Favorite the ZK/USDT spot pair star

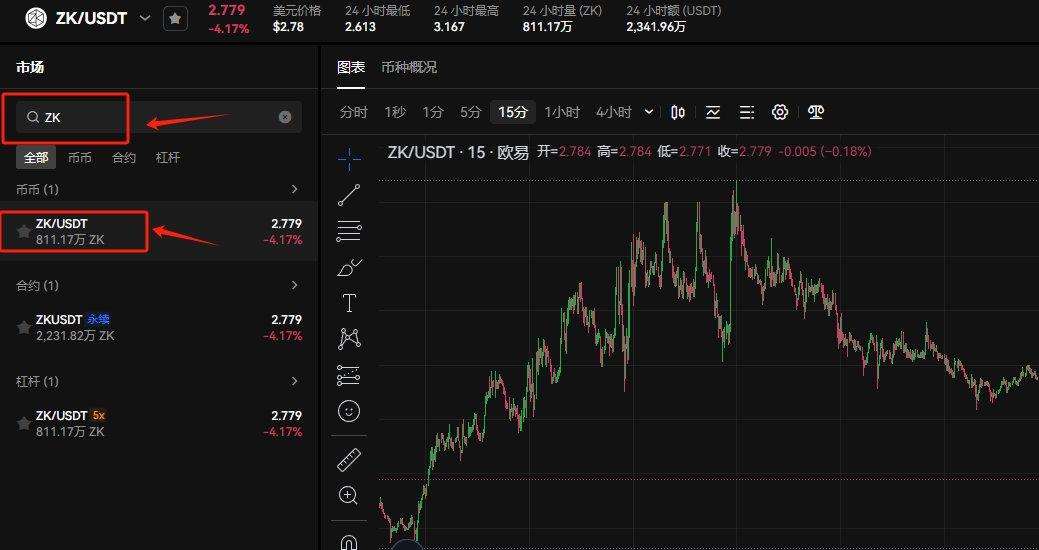pyautogui.click(x=24, y=232)
